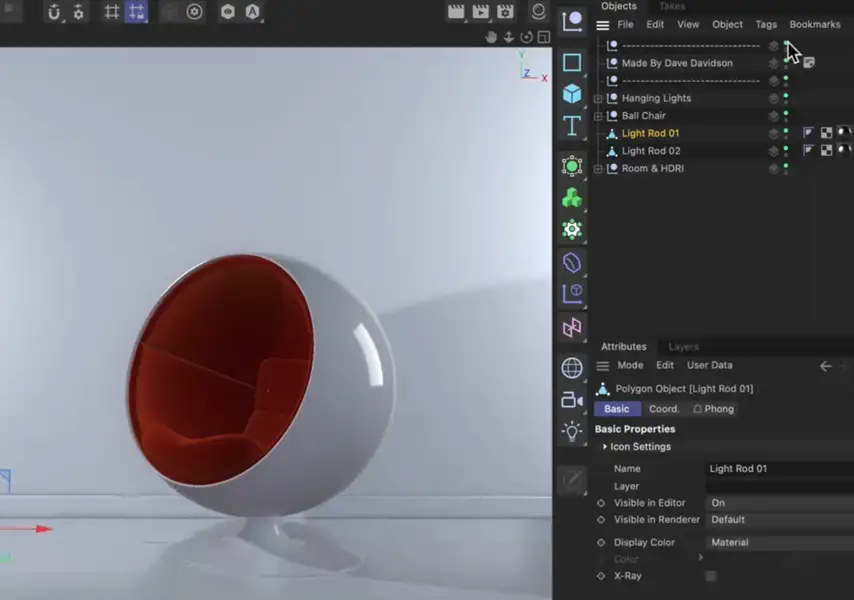Switch to the Phong tab in Attributes

[718, 408]
